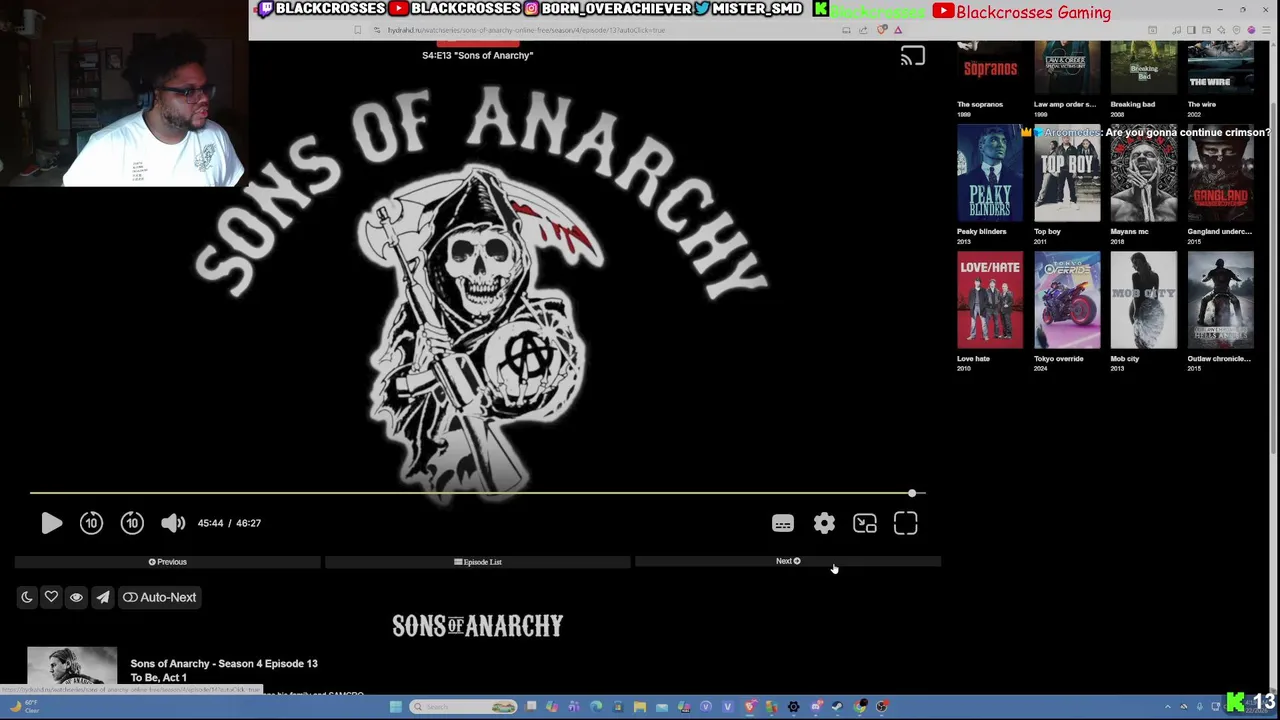Open the weather widget in taskbar
Viewport: 1280px width, 720px height.
pyautogui.click(x=25, y=706)
